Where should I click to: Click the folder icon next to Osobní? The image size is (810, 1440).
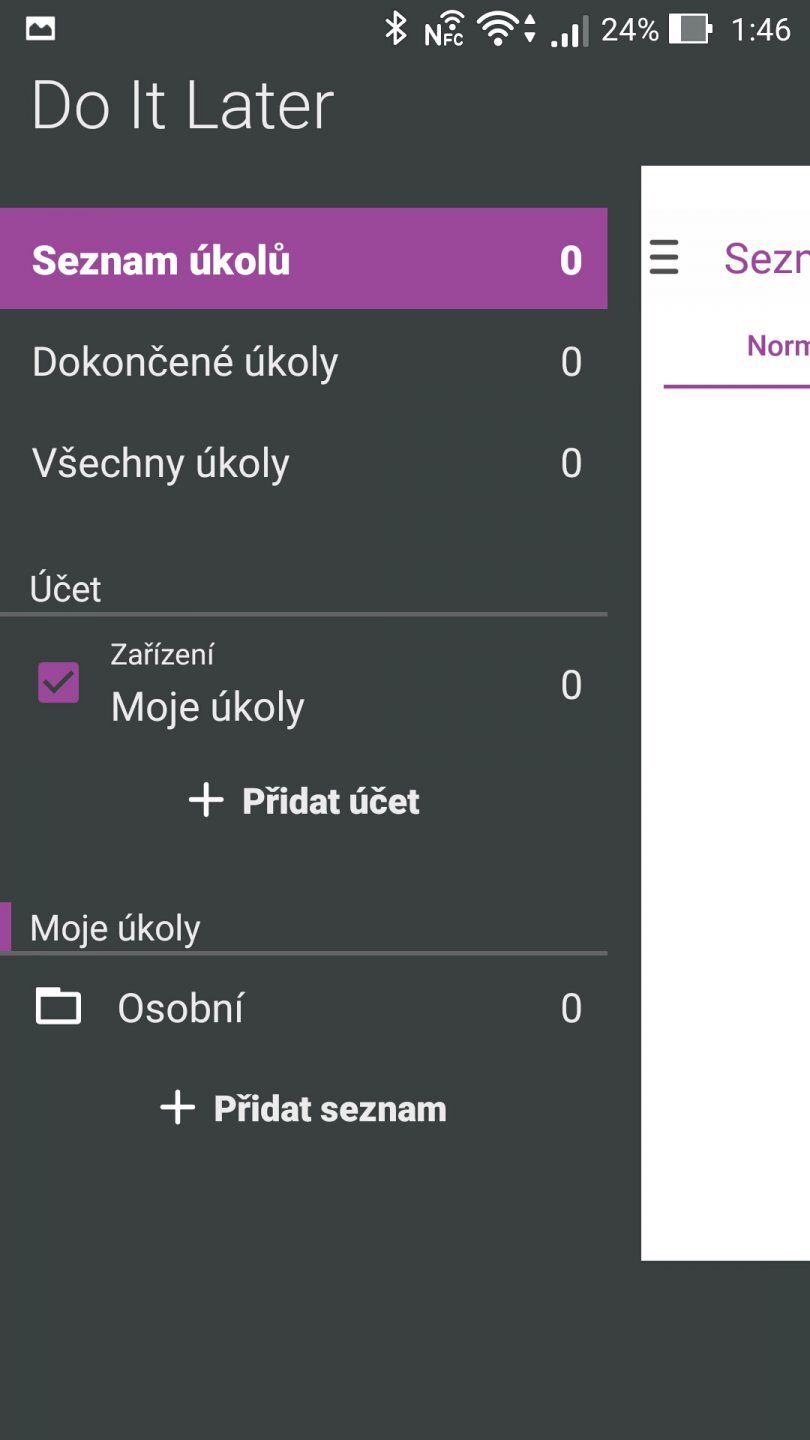tap(59, 1006)
